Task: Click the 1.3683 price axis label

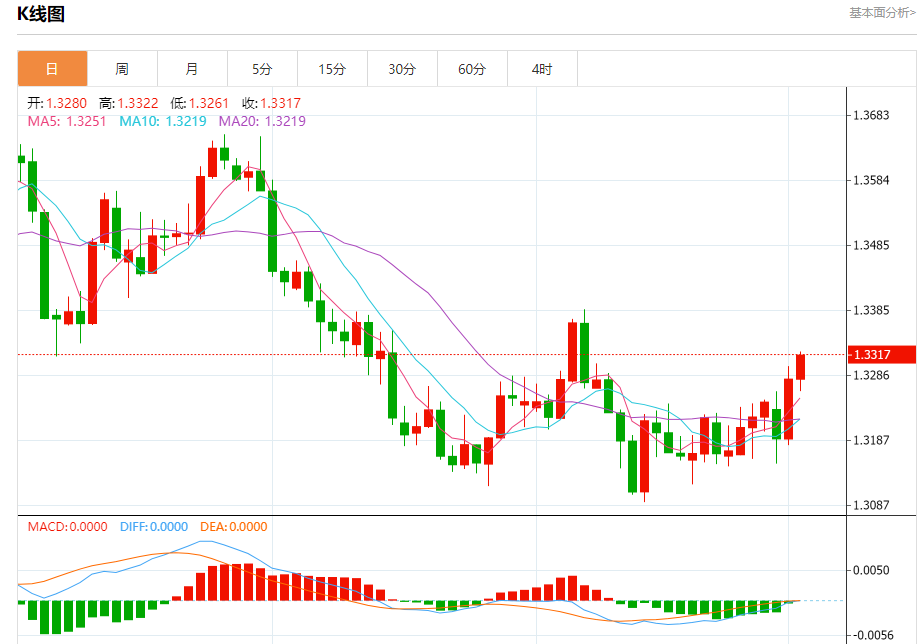Action: click(x=871, y=115)
